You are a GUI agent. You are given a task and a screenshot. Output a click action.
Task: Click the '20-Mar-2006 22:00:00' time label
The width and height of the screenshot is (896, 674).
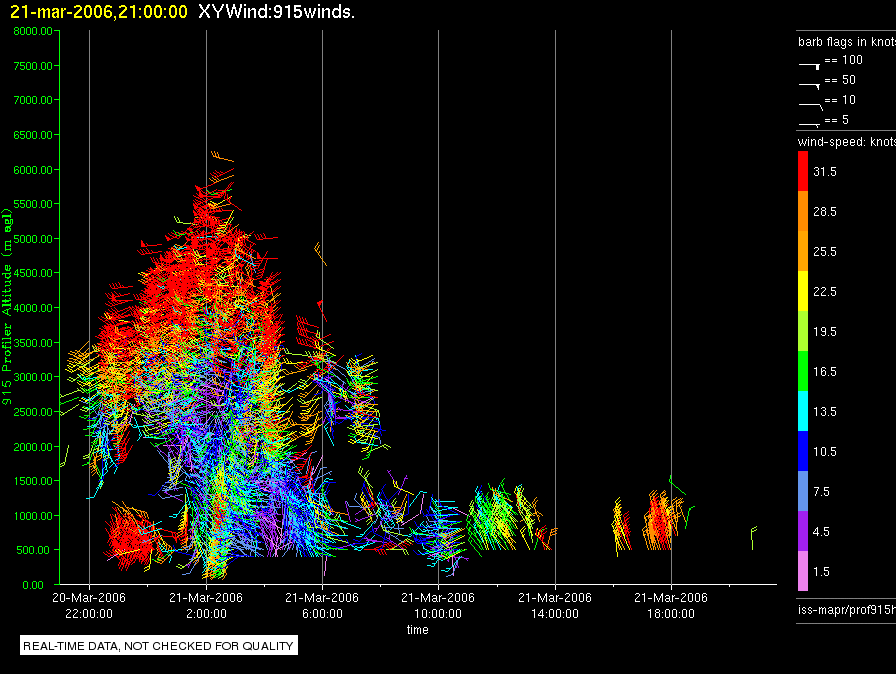pyautogui.click(x=89, y=605)
